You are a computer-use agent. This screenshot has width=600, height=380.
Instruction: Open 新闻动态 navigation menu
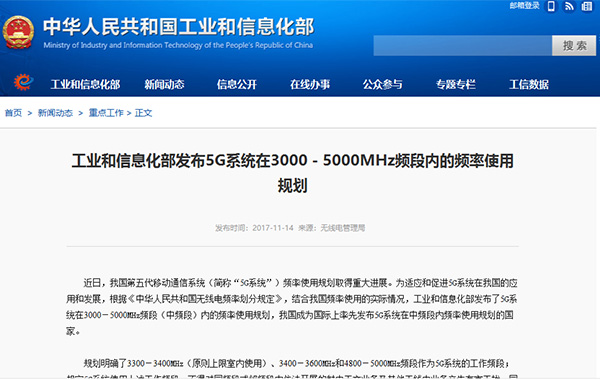click(x=164, y=85)
